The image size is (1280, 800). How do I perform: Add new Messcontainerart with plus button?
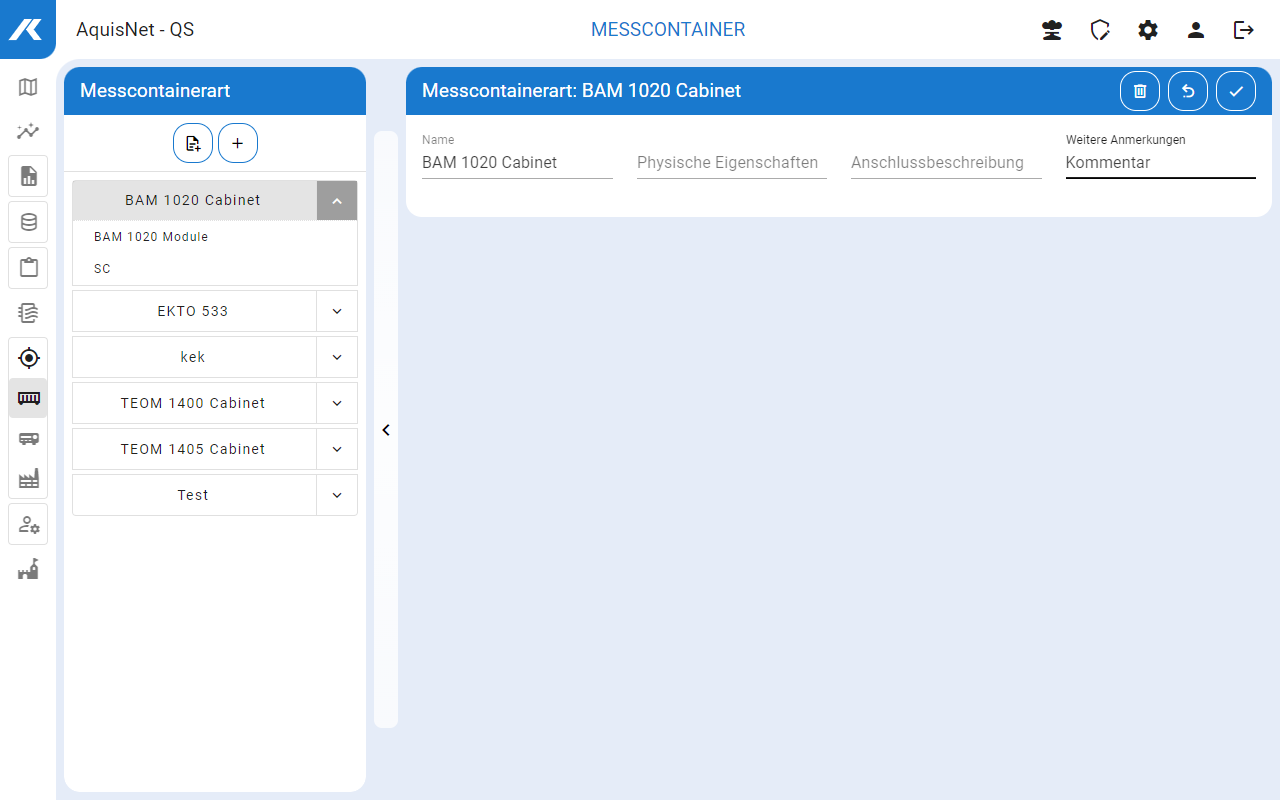(238, 143)
